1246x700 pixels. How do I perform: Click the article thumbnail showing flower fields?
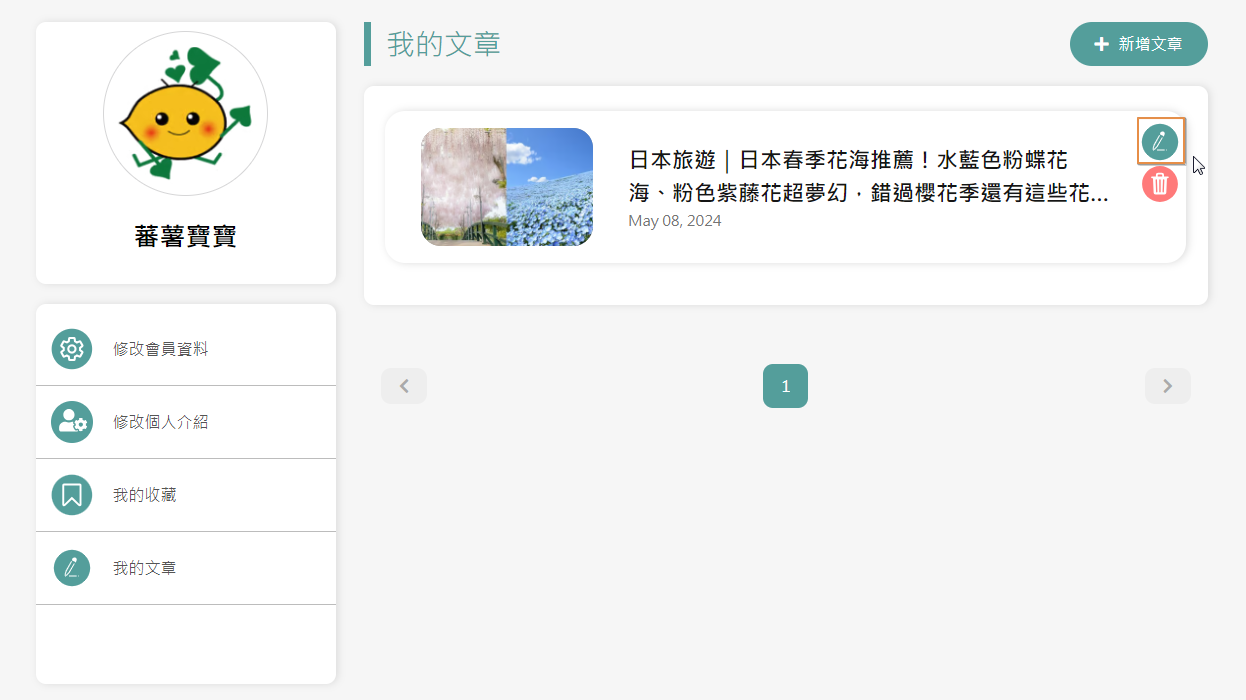coord(506,187)
